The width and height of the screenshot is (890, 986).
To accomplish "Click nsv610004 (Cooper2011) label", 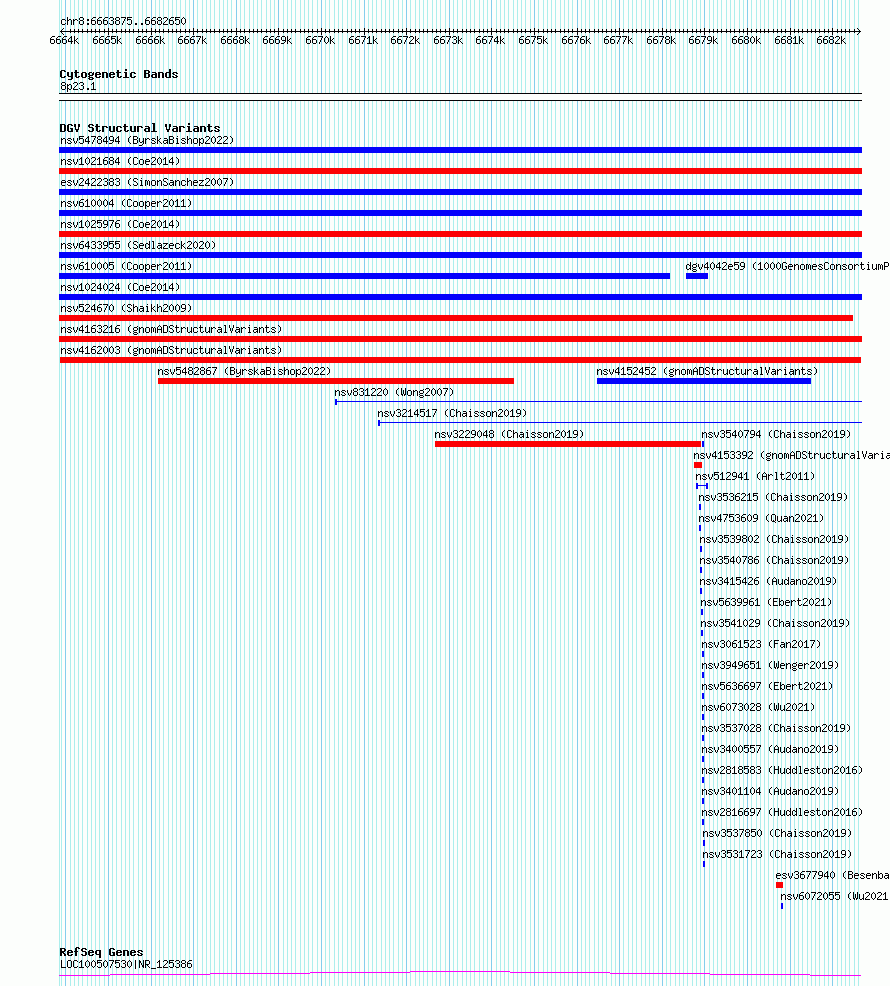I will pyautogui.click(x=126, y=203).
